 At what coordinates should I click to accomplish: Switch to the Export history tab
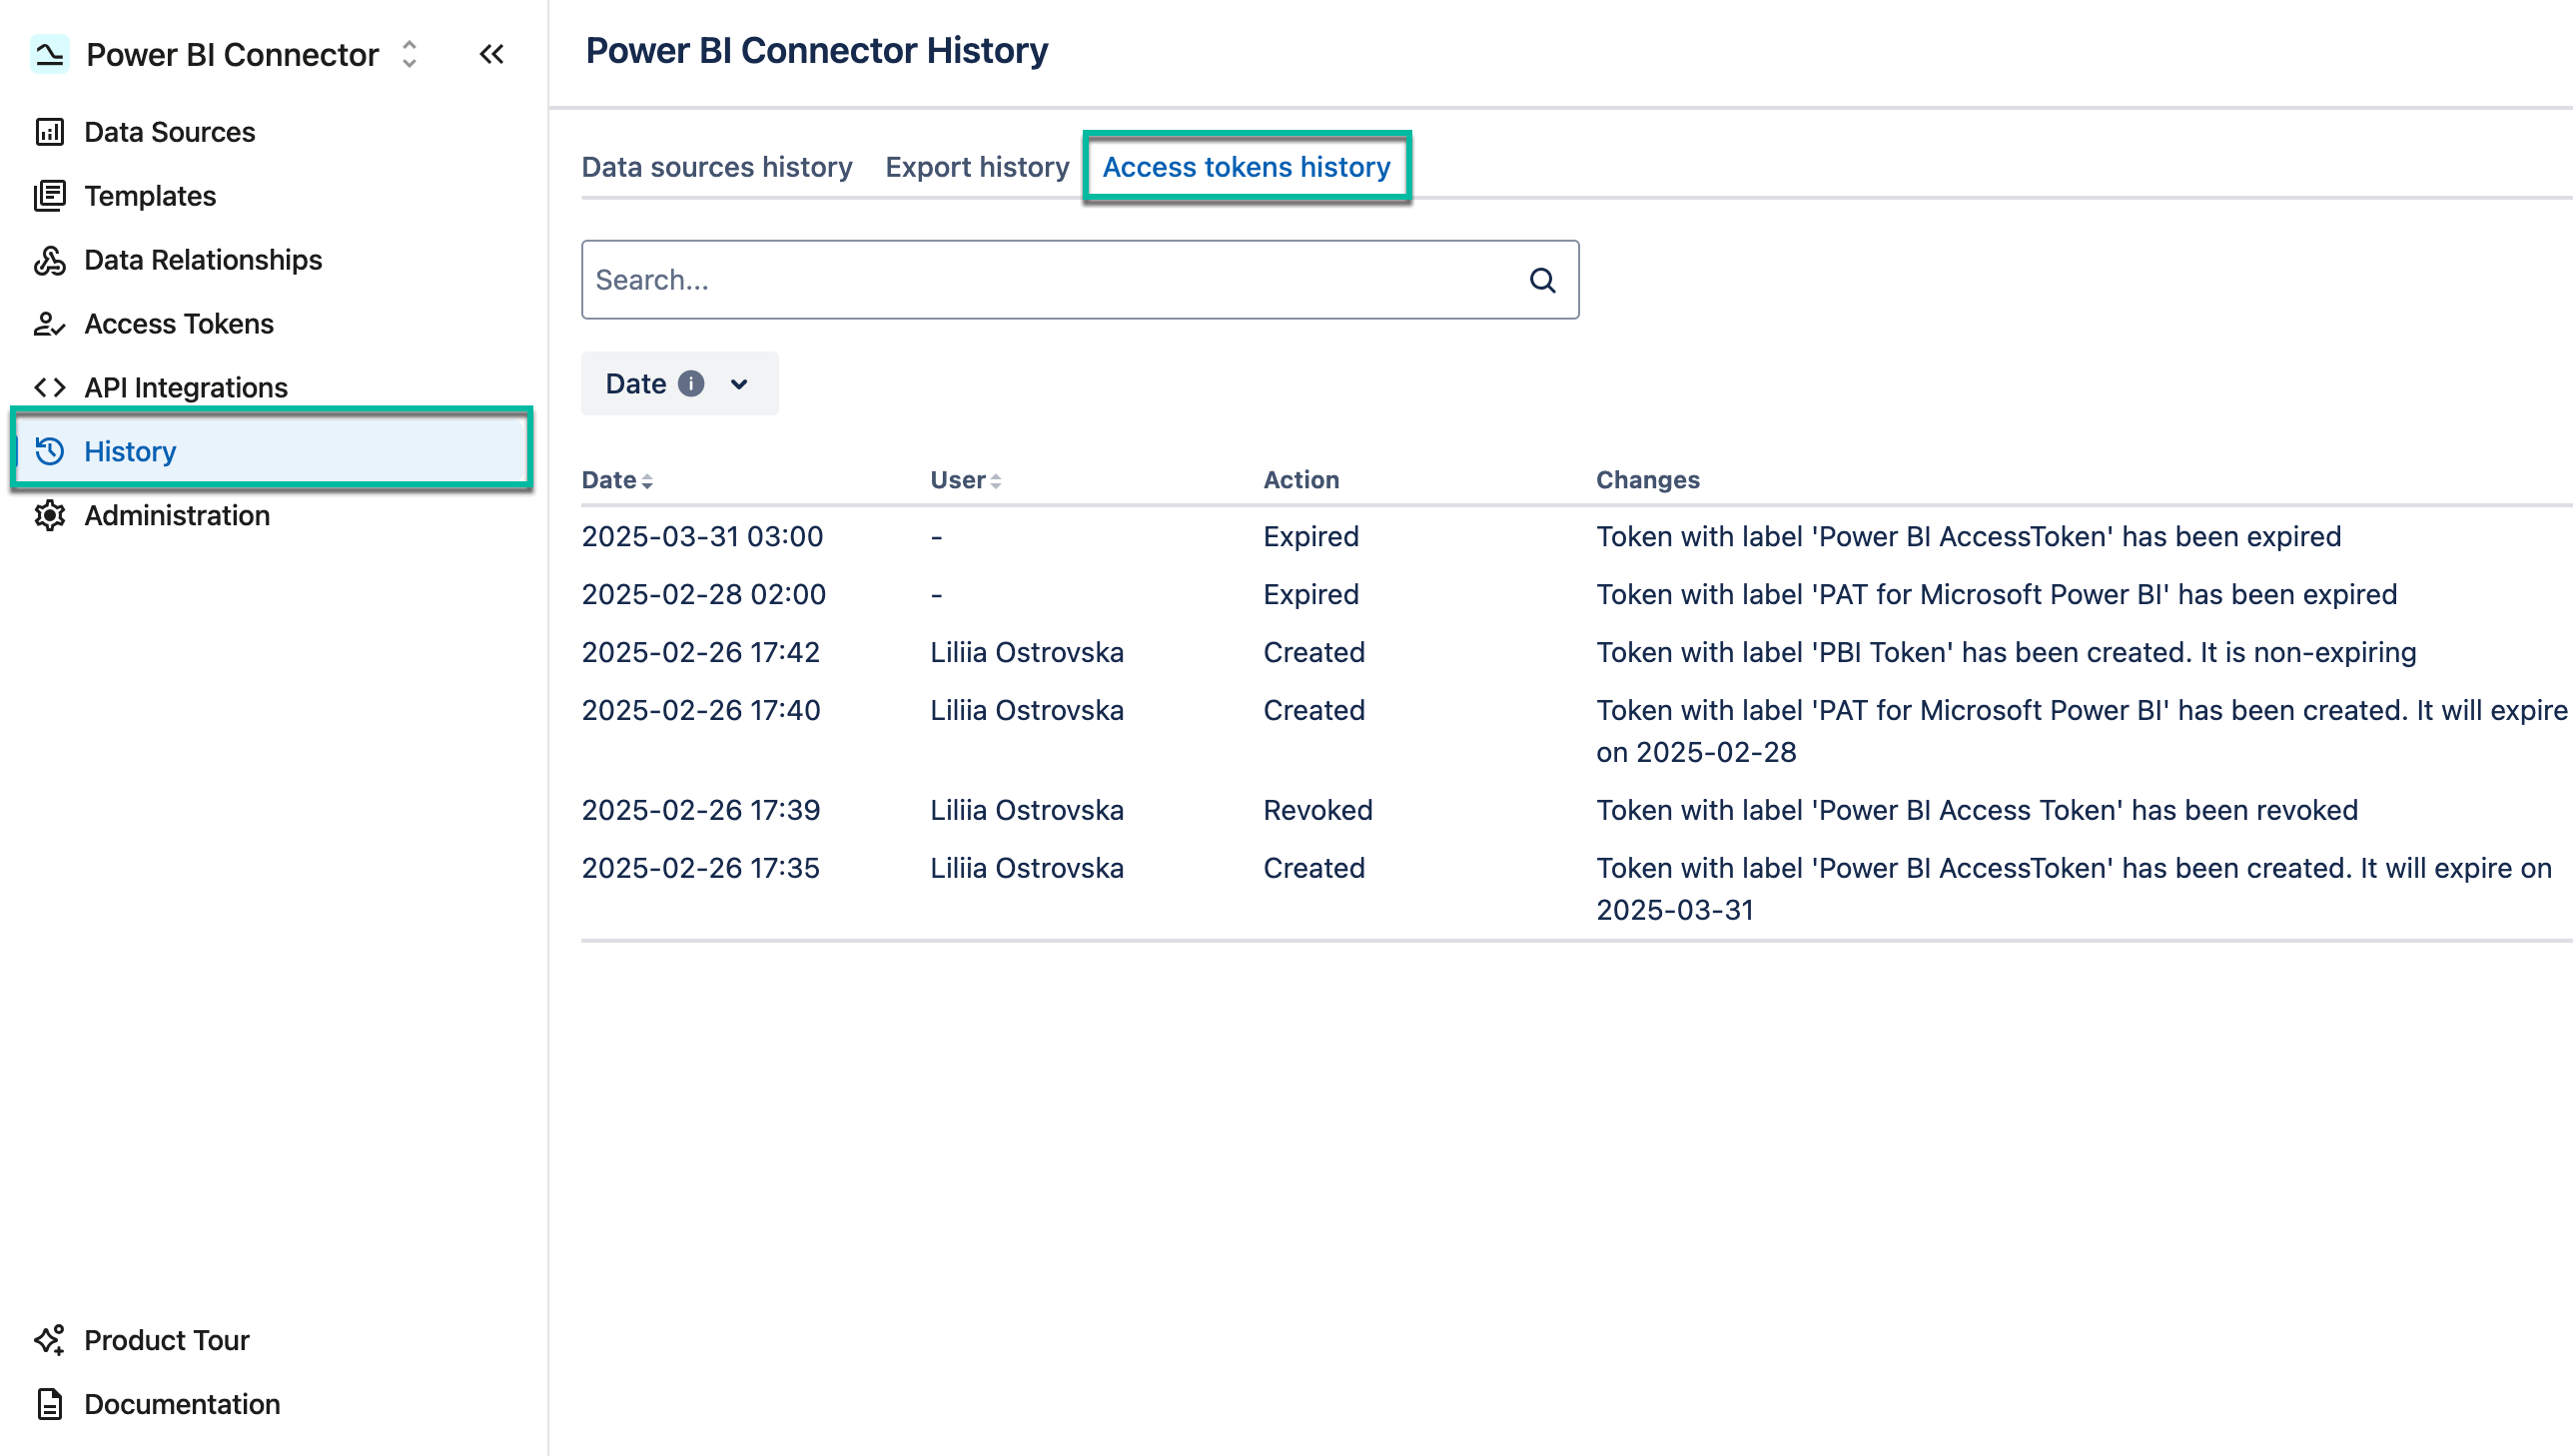pyautogui.click(x=977, y=167)
